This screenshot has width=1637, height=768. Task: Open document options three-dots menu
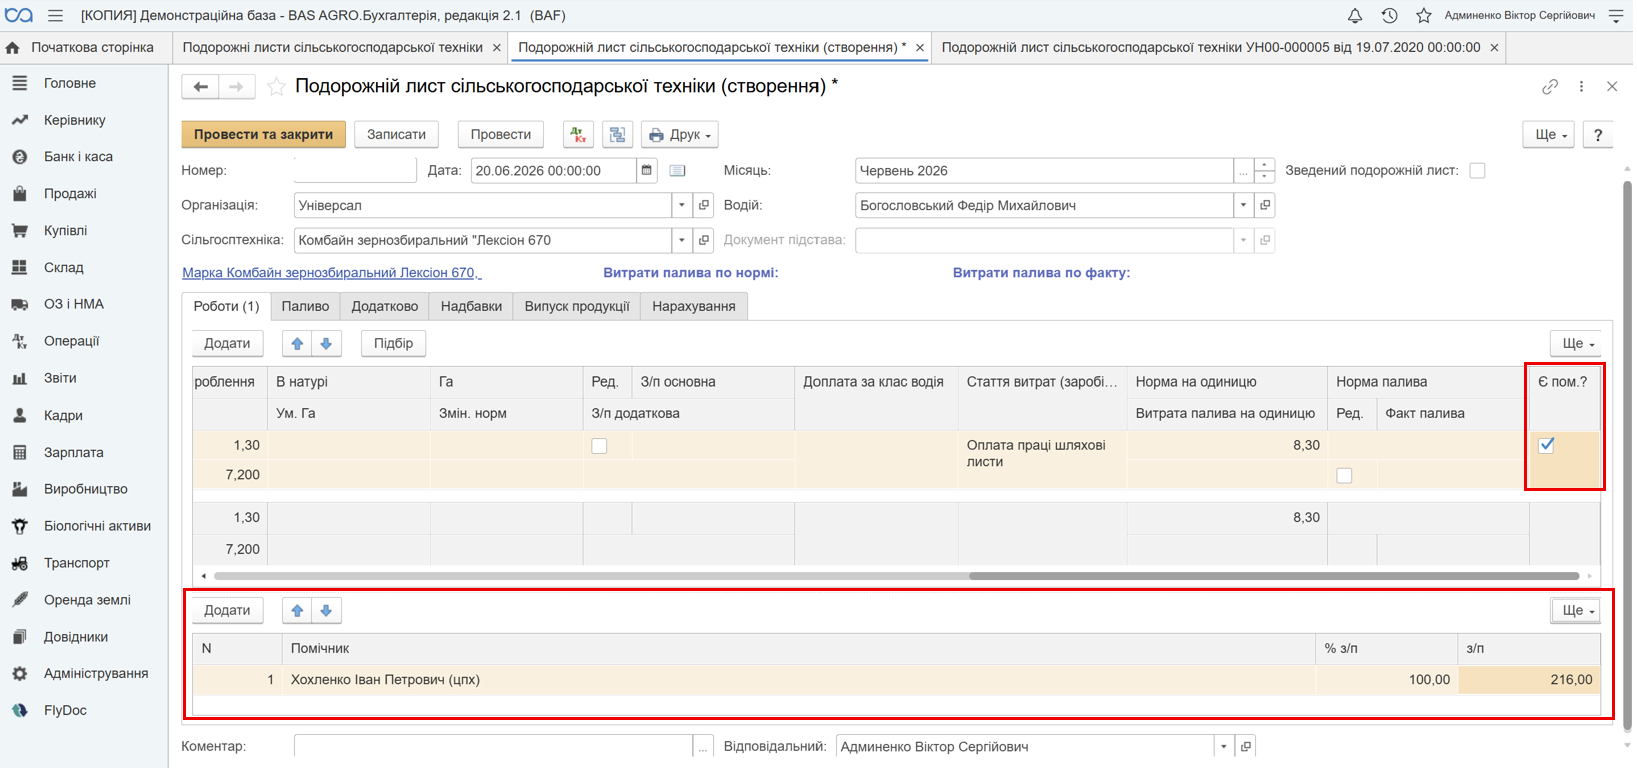pyautogui.click(x=1581, y=87)
